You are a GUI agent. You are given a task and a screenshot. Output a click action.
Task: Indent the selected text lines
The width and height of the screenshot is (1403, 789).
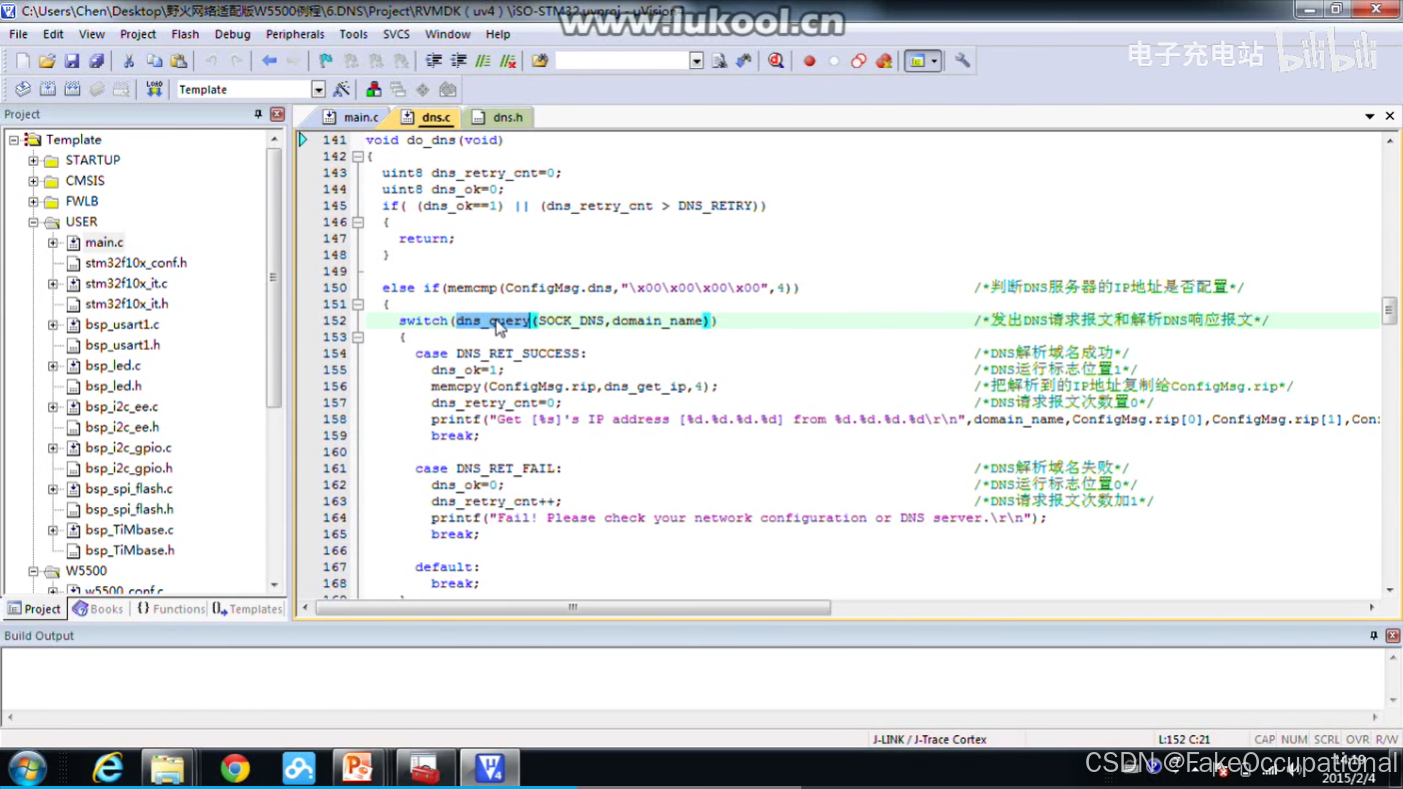(x=434, y=61)
